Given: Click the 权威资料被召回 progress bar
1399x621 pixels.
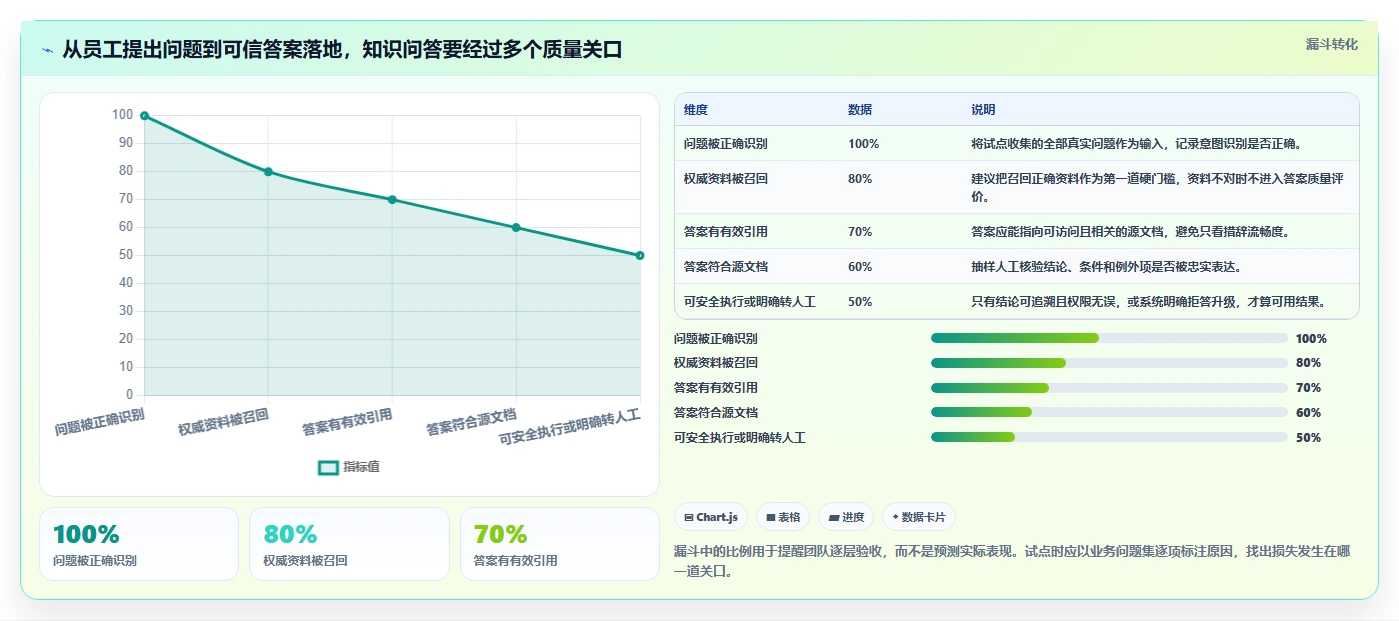Looking at the screenshot, I should pyautogui.click(x=1109, y=363).
